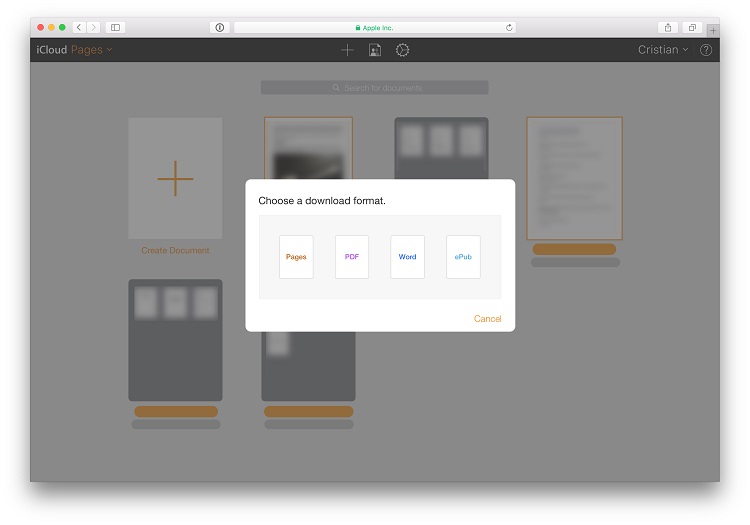Open a new Safari tab

coord(712,30)
